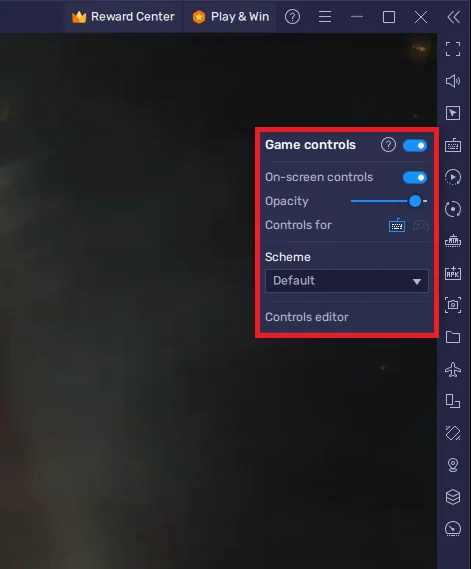The height and width of the screenshot is (569, 471).
Task: Minimize the BlueStacks window
Action: 357,17
